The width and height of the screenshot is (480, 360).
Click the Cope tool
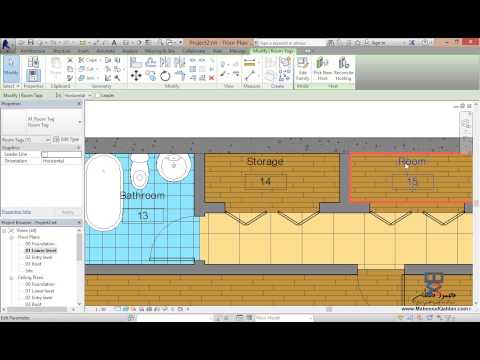(88, 60)
